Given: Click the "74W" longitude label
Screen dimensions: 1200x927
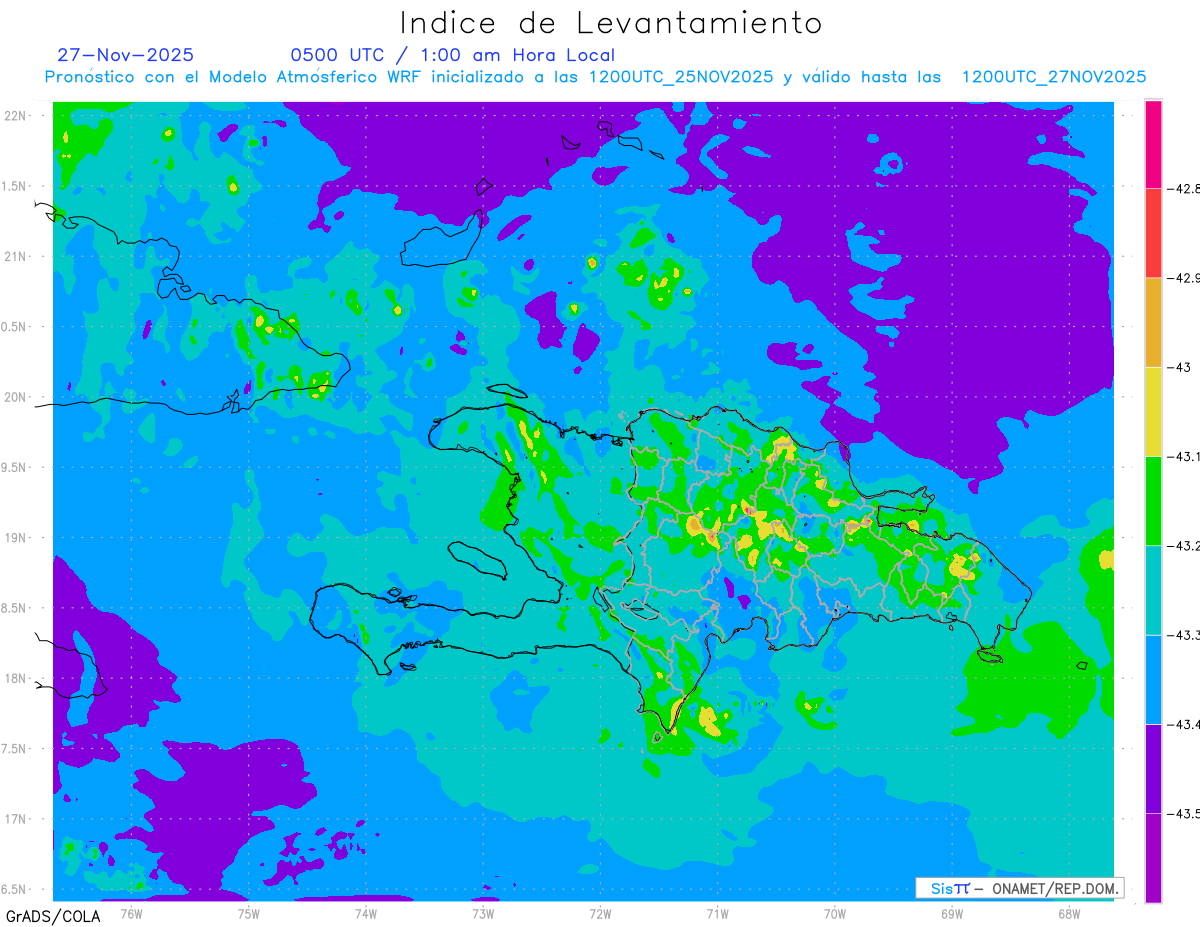Looking at the screenshot, I should pyautogui.click(x=366, y=914).
